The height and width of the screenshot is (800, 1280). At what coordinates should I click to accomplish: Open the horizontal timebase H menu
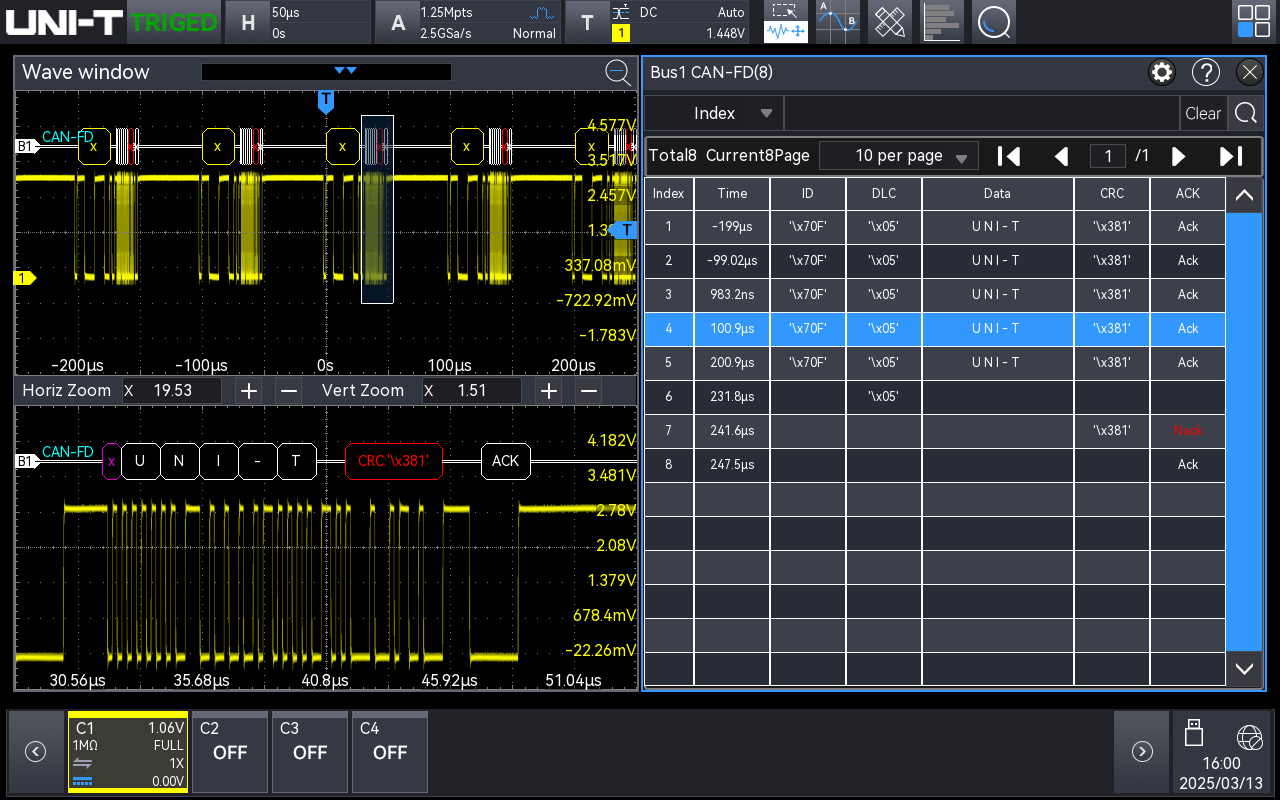(x=249, y=22)
